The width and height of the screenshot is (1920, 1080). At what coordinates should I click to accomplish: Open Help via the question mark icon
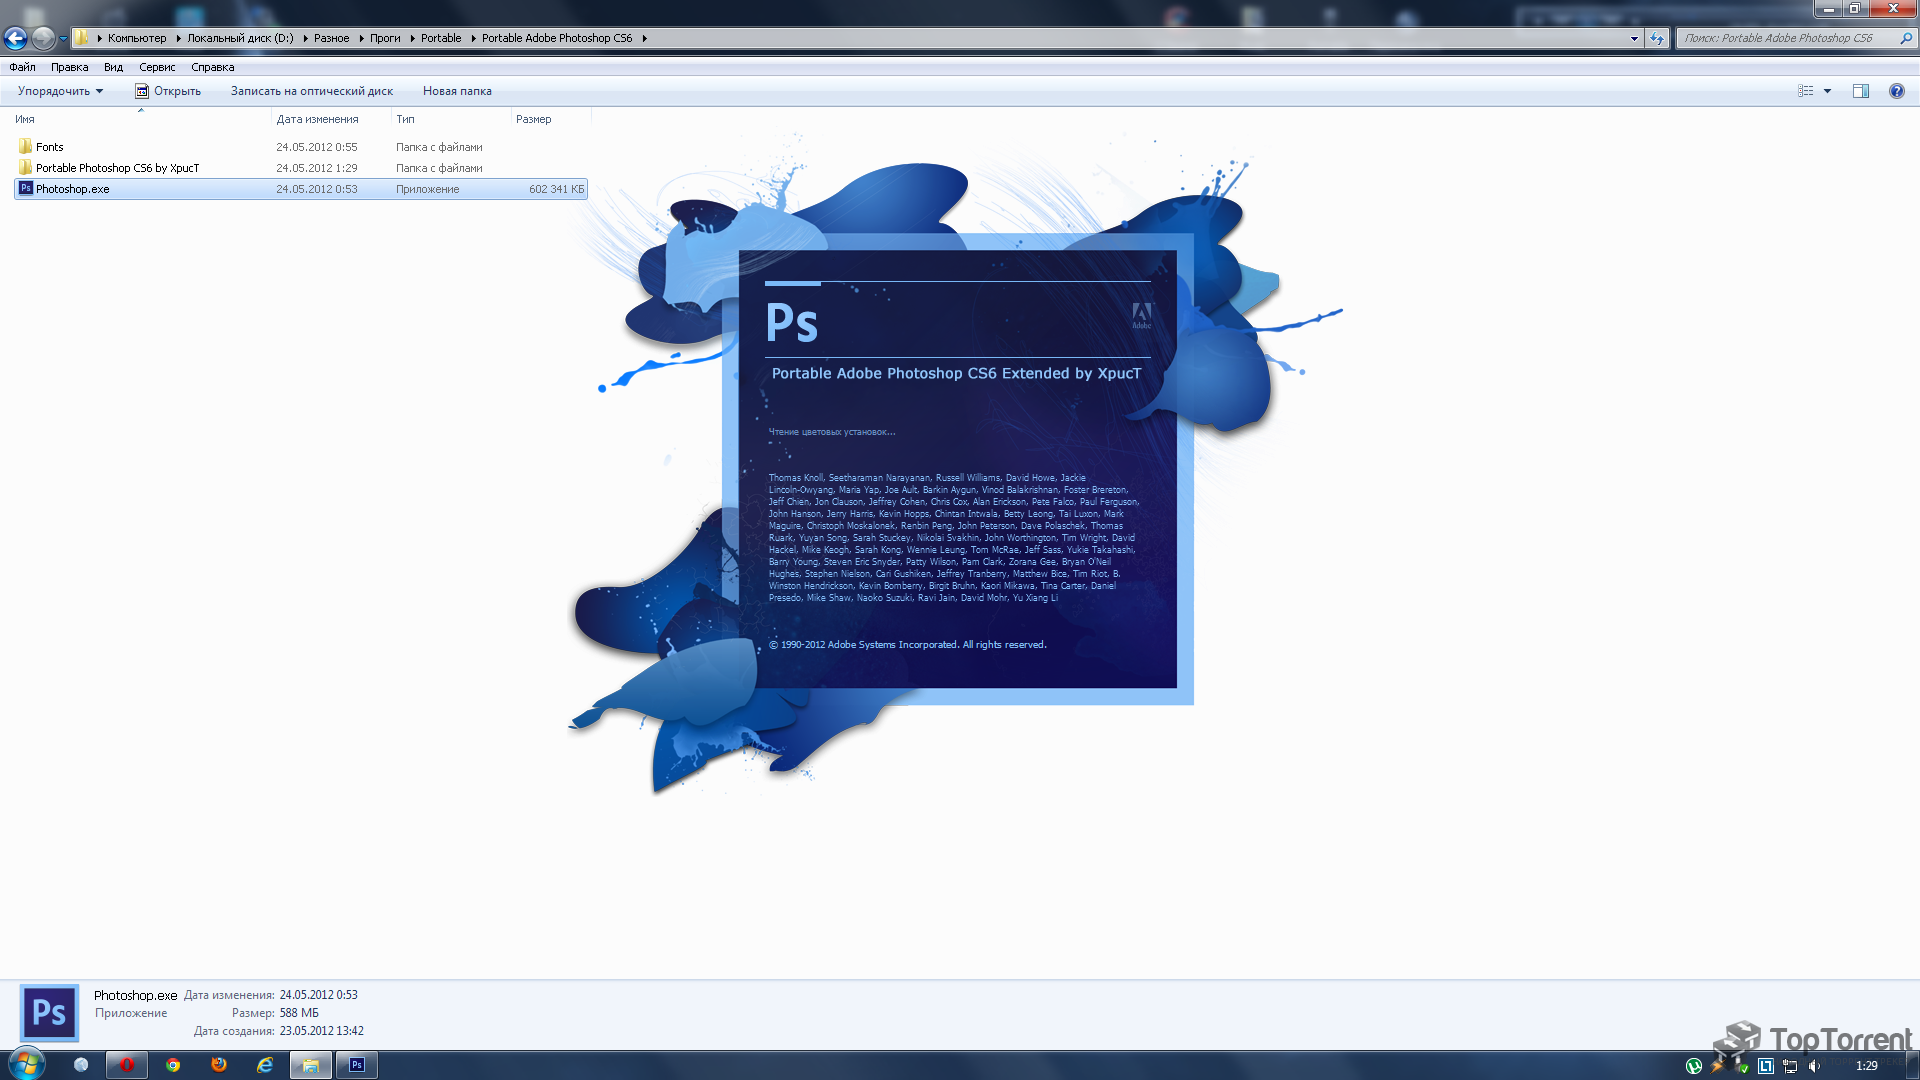click(x=1896, y=91)
